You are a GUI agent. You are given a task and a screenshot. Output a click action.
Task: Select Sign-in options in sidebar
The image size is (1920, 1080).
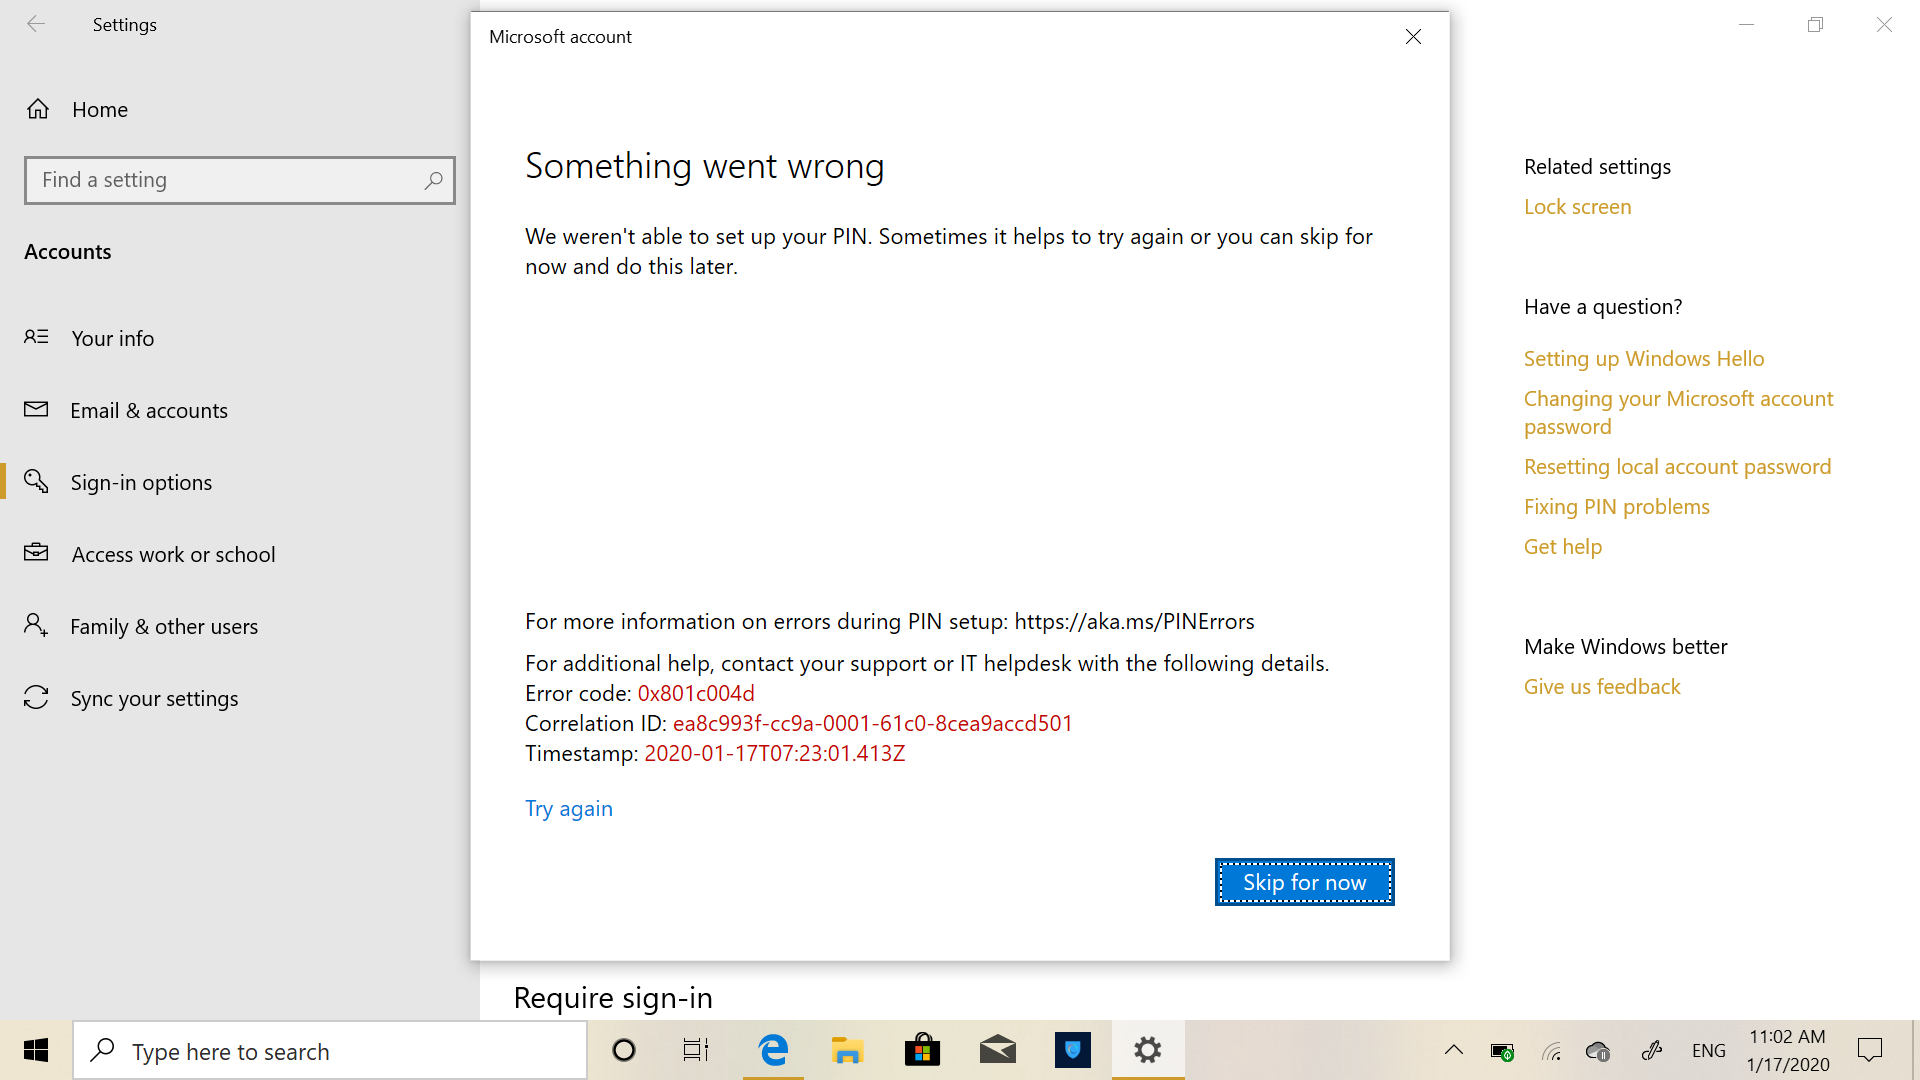click(x=141, y=482)
